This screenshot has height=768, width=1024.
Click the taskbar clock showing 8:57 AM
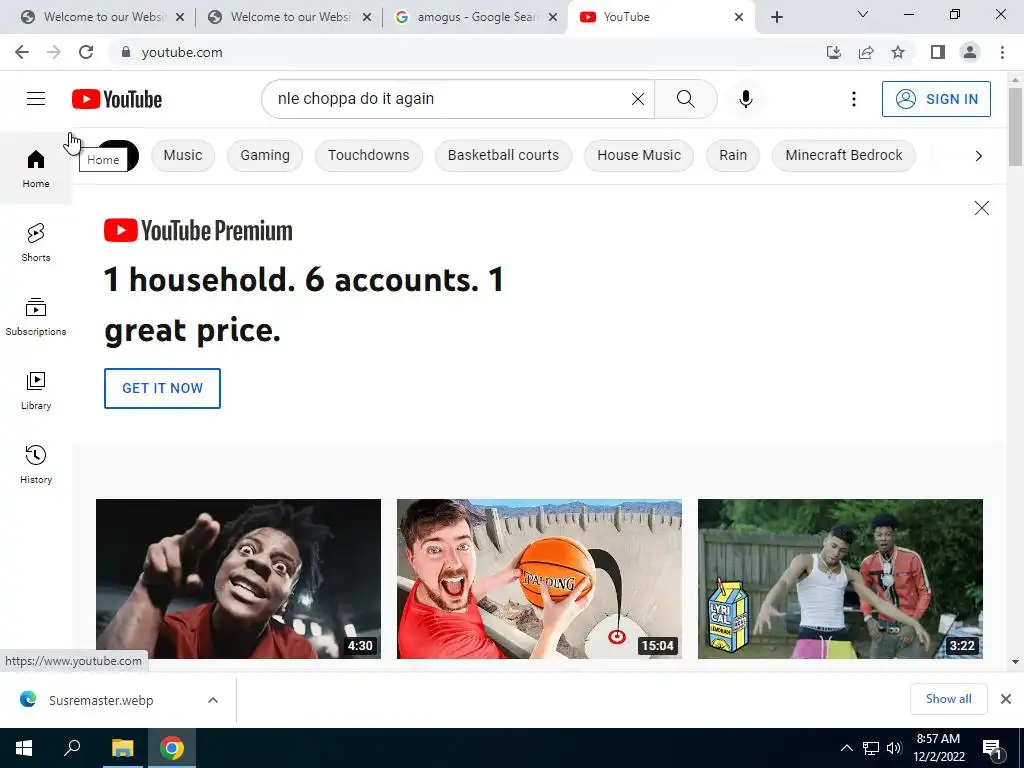[x=939, y=748]
